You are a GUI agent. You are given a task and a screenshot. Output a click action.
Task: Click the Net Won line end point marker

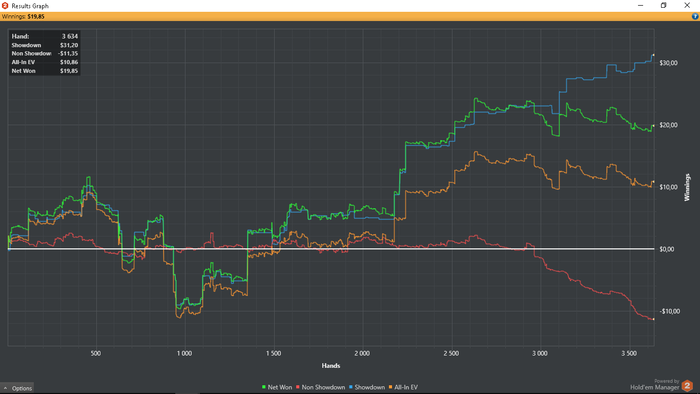pos(654,126)
